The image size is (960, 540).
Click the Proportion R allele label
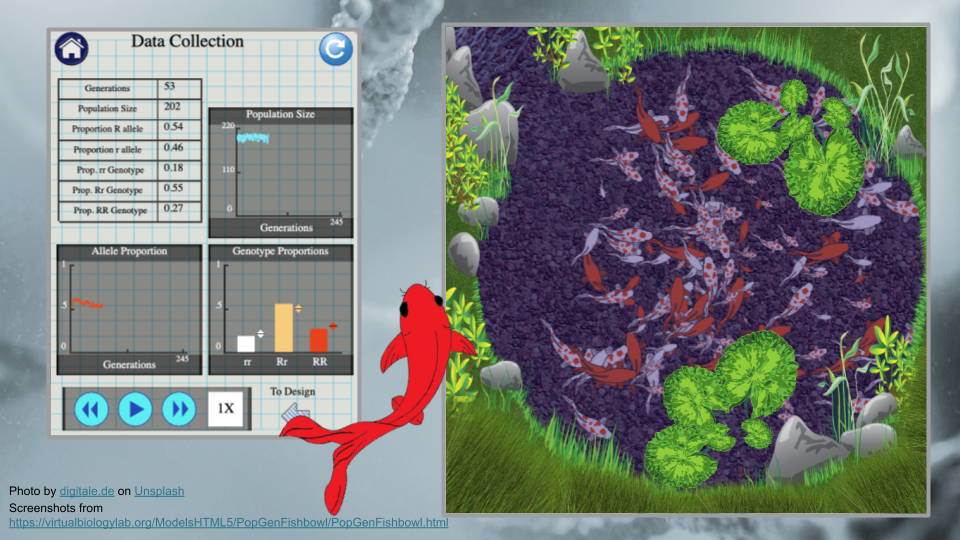tap(107, 129)
